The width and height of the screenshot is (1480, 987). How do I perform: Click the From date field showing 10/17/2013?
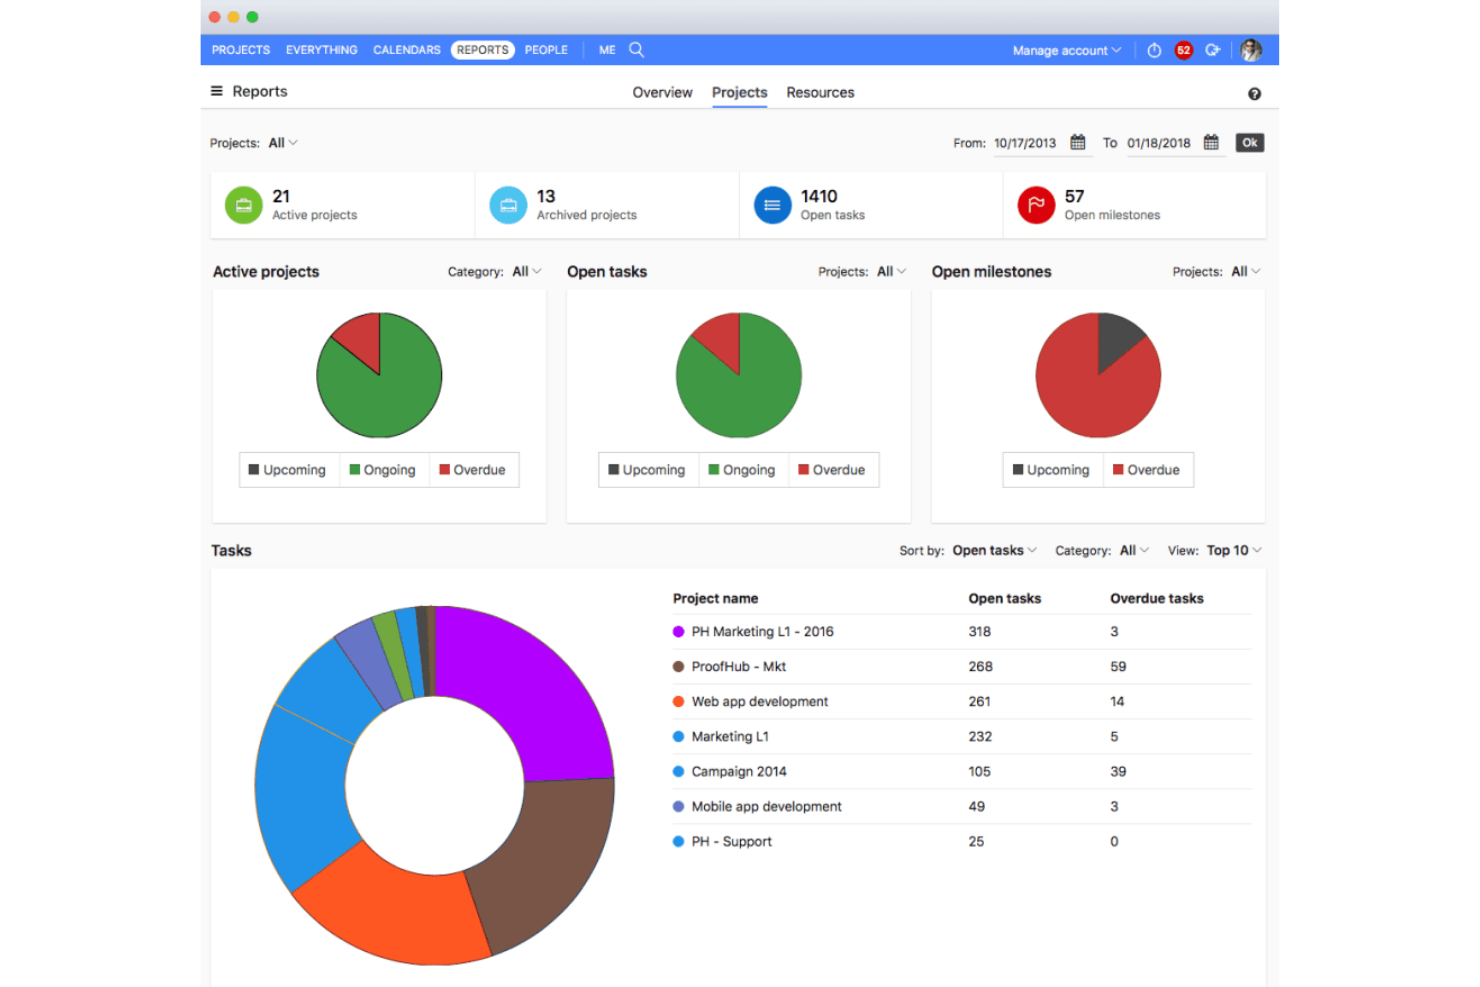1026,142
